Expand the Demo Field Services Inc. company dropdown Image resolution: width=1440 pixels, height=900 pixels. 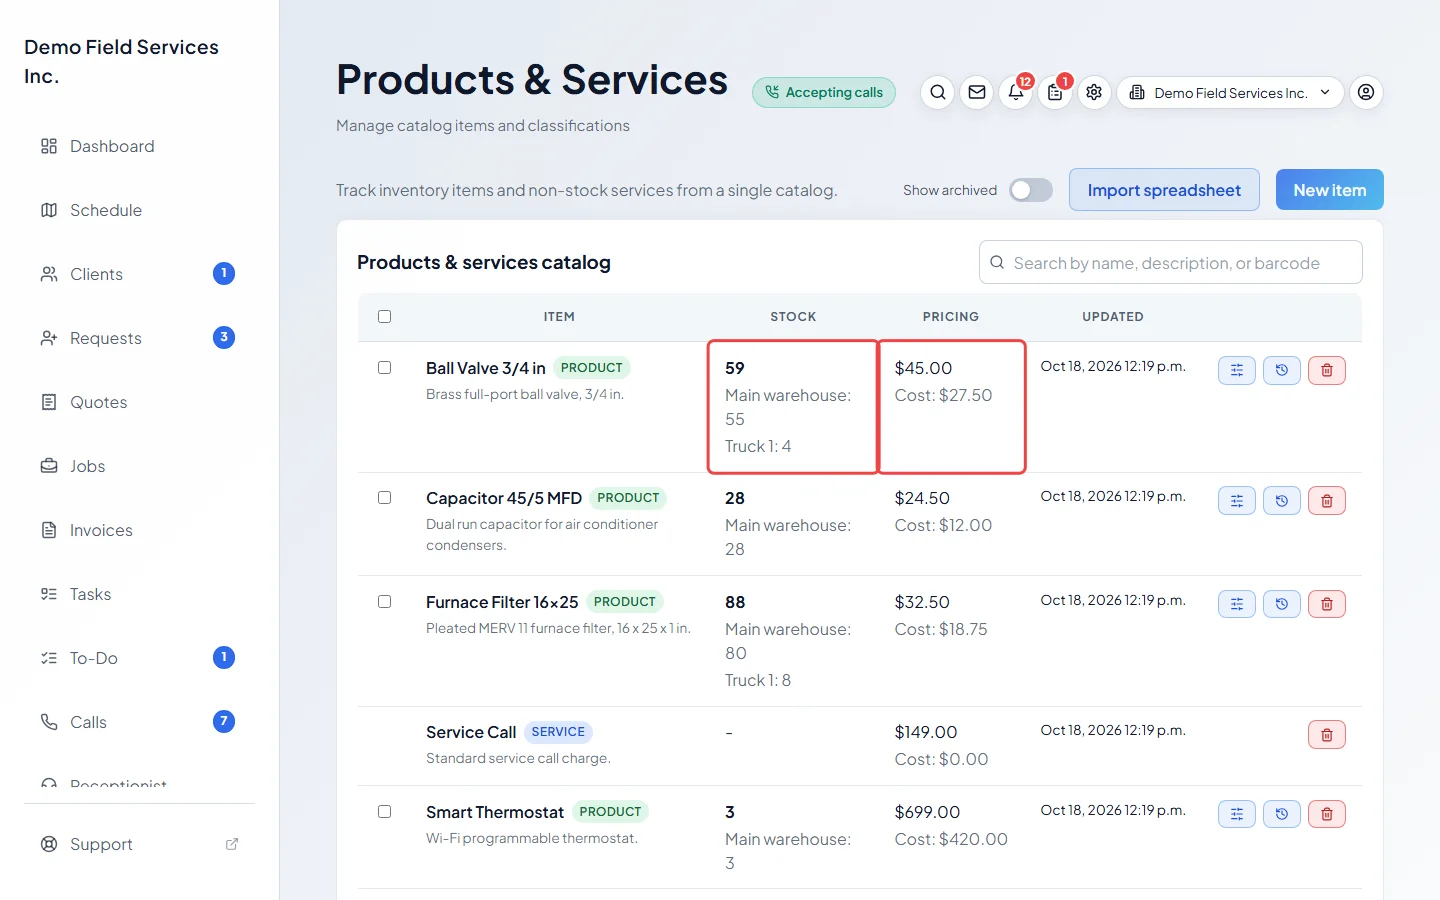(1230, 93)
